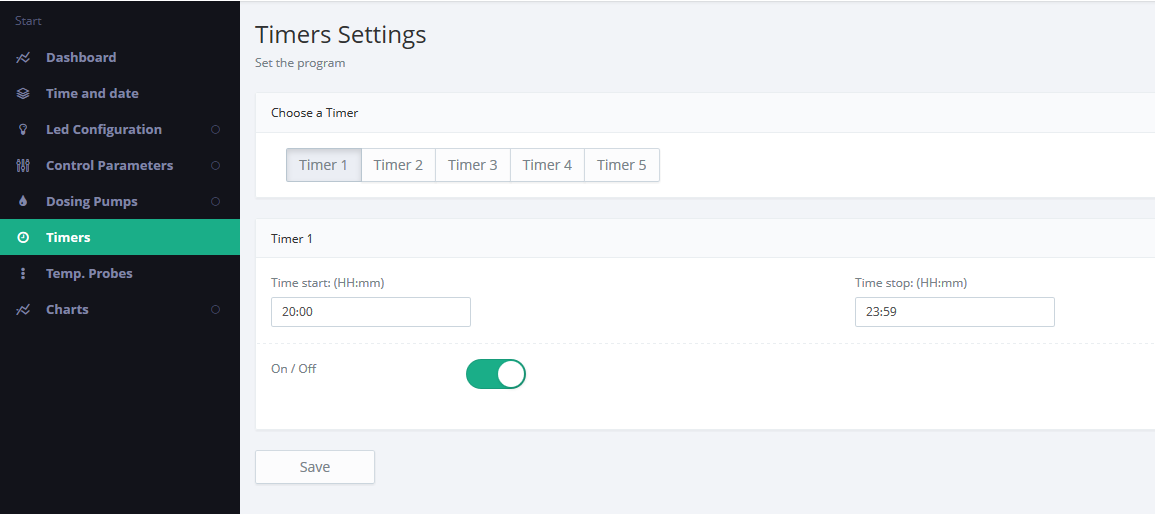
Task: Click the Control Parameters sliders icon
Action: coord(23,166)
